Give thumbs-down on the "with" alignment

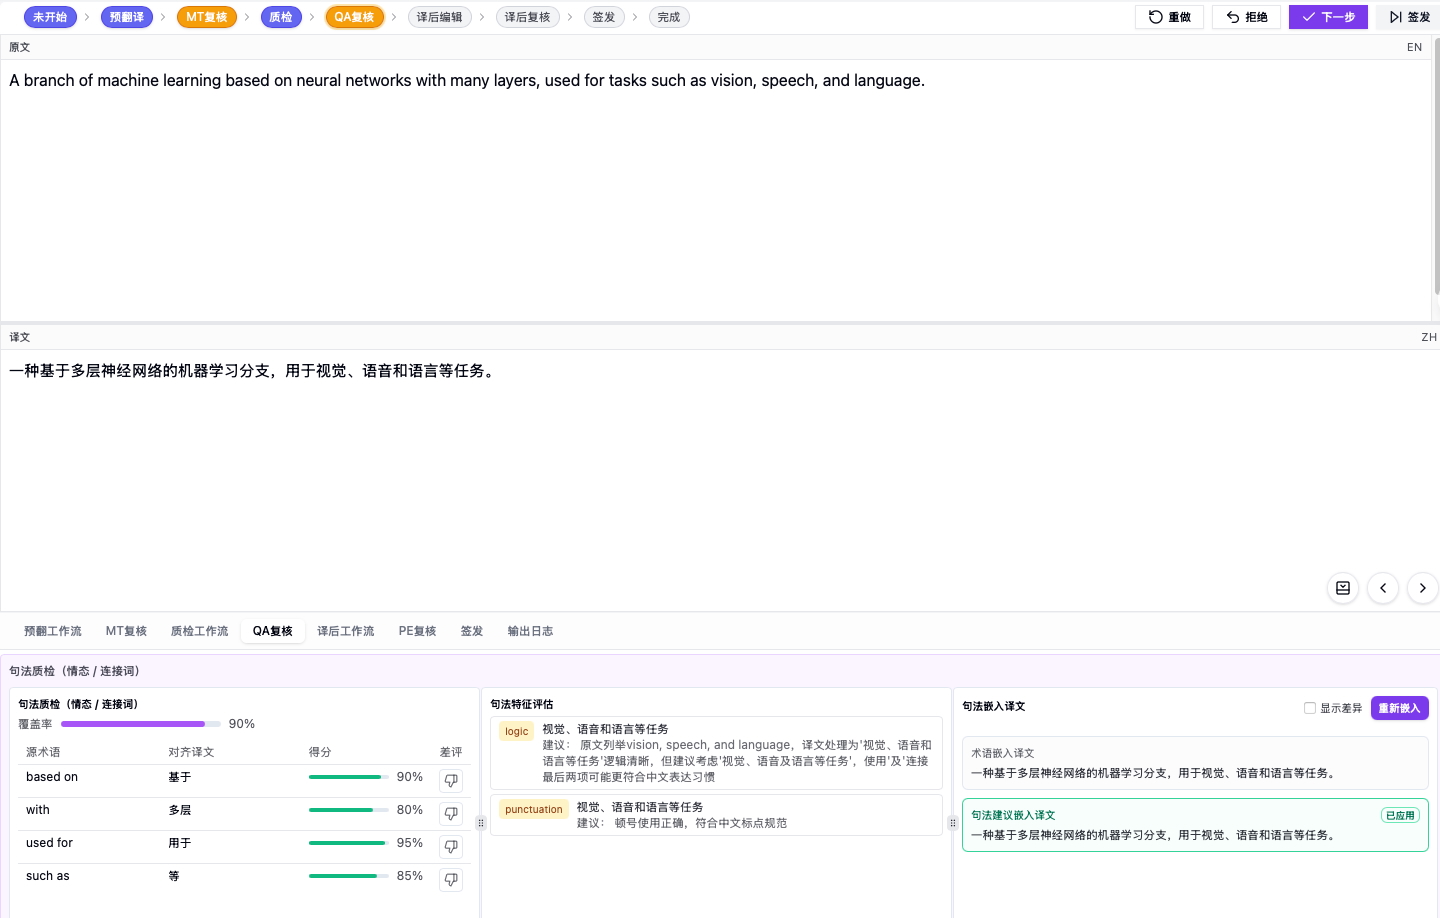coord(450,814)
